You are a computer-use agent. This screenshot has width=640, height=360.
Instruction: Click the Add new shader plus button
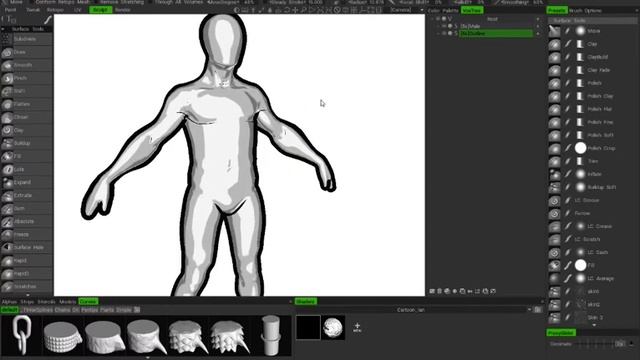(x=357, y=327)
